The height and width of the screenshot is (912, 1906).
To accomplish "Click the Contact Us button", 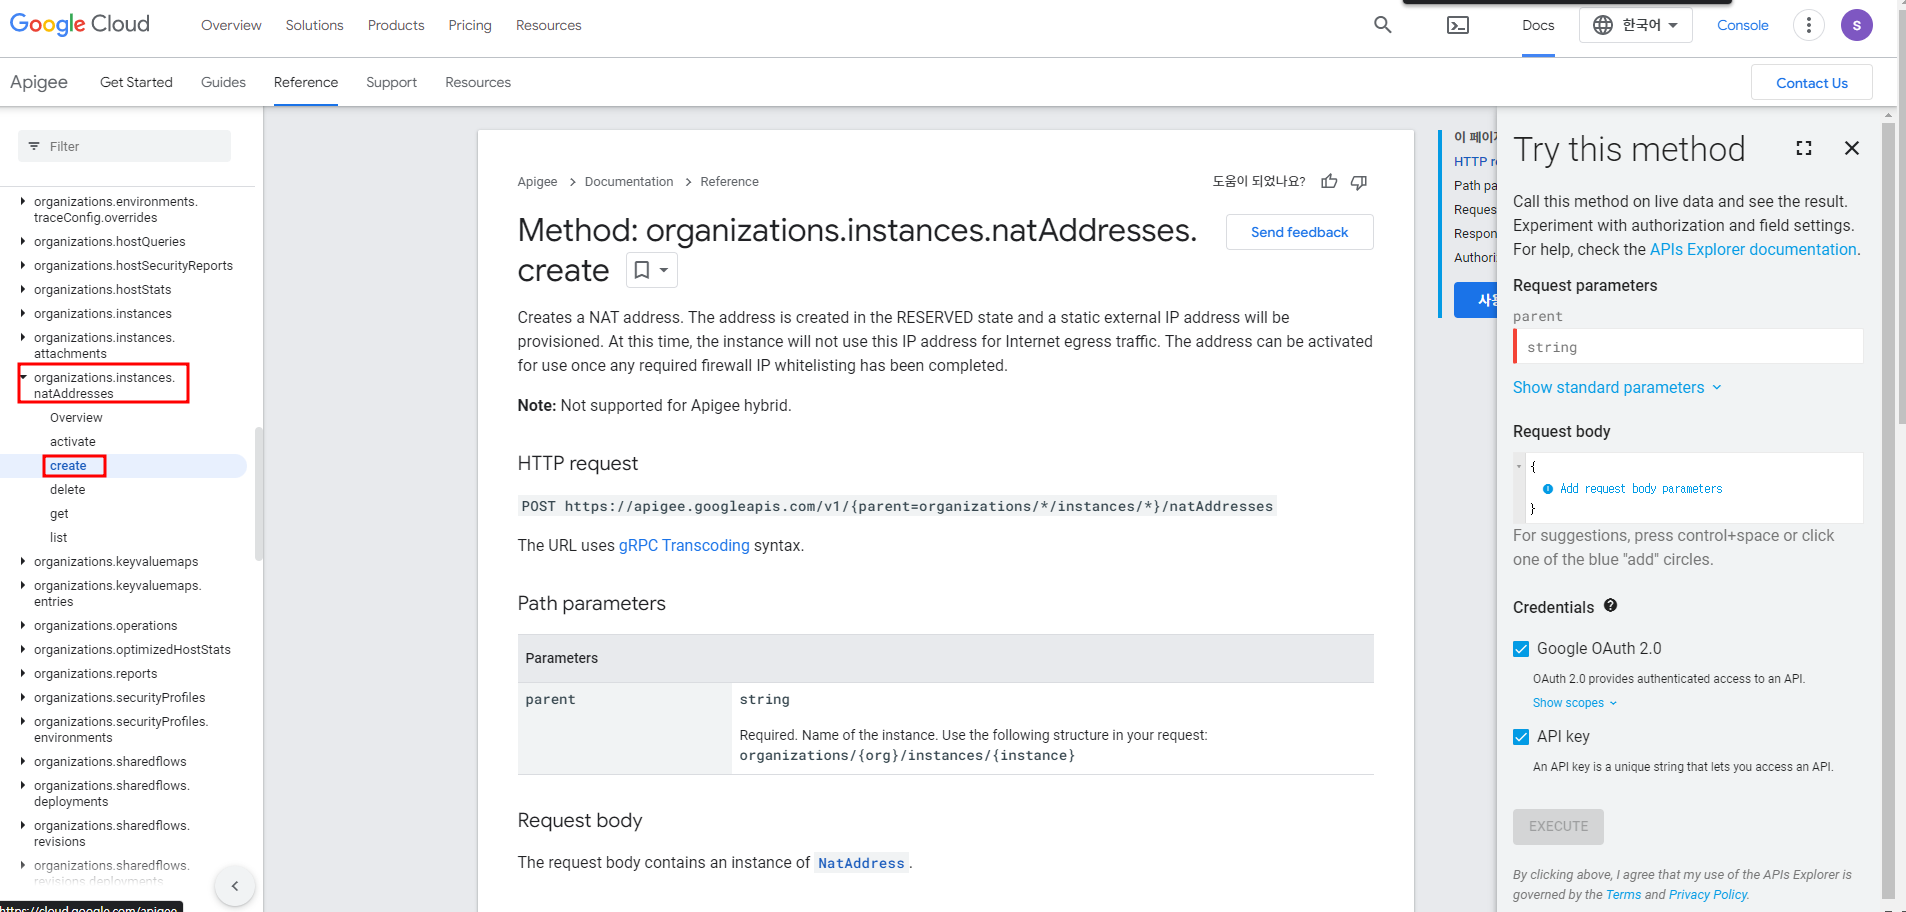I will [1812, 83].
